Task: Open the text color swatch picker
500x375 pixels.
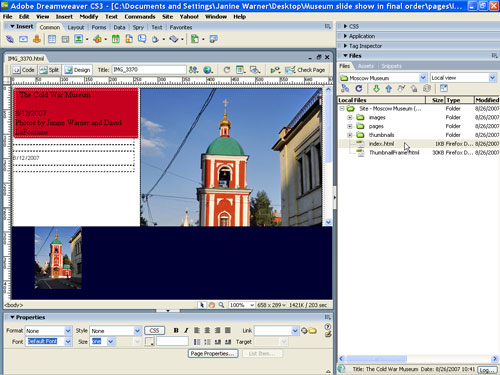Action: [149, 342]
